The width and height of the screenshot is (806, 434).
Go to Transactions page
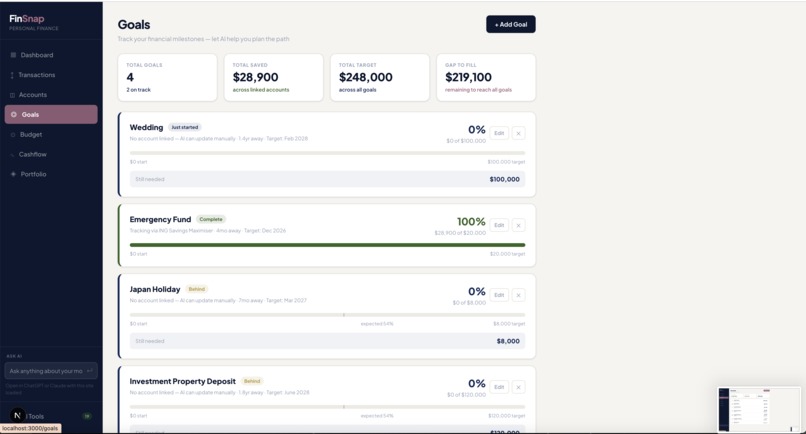[x=51, y=75]
